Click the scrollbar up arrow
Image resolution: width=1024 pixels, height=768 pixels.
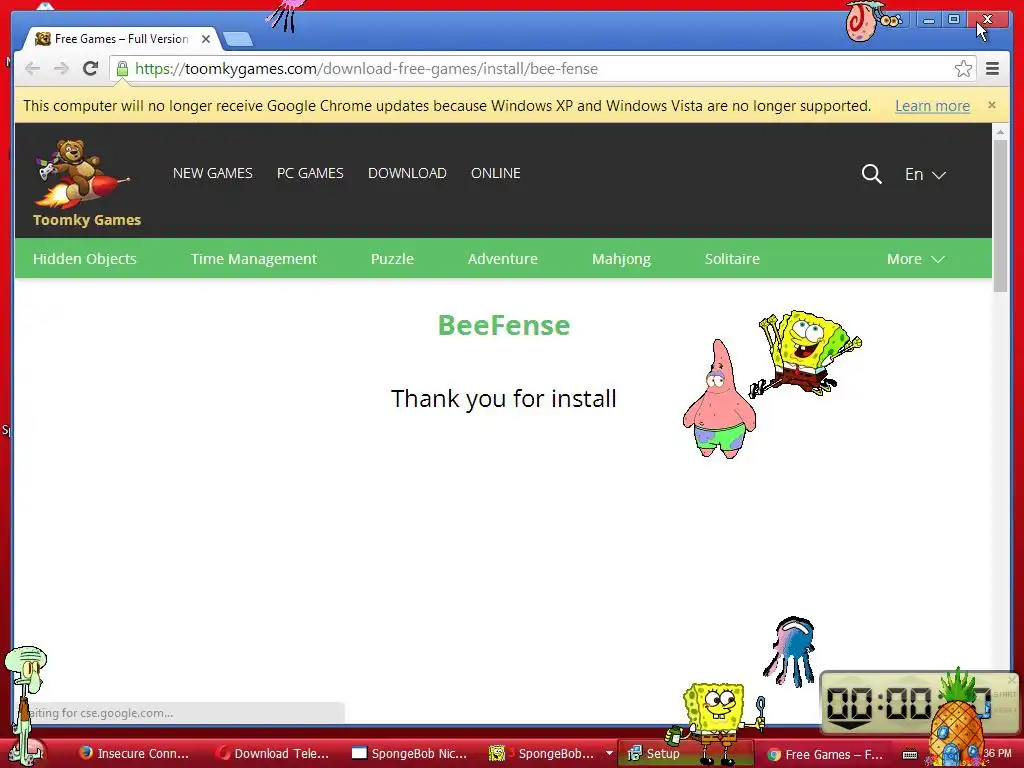point(1000,131)
